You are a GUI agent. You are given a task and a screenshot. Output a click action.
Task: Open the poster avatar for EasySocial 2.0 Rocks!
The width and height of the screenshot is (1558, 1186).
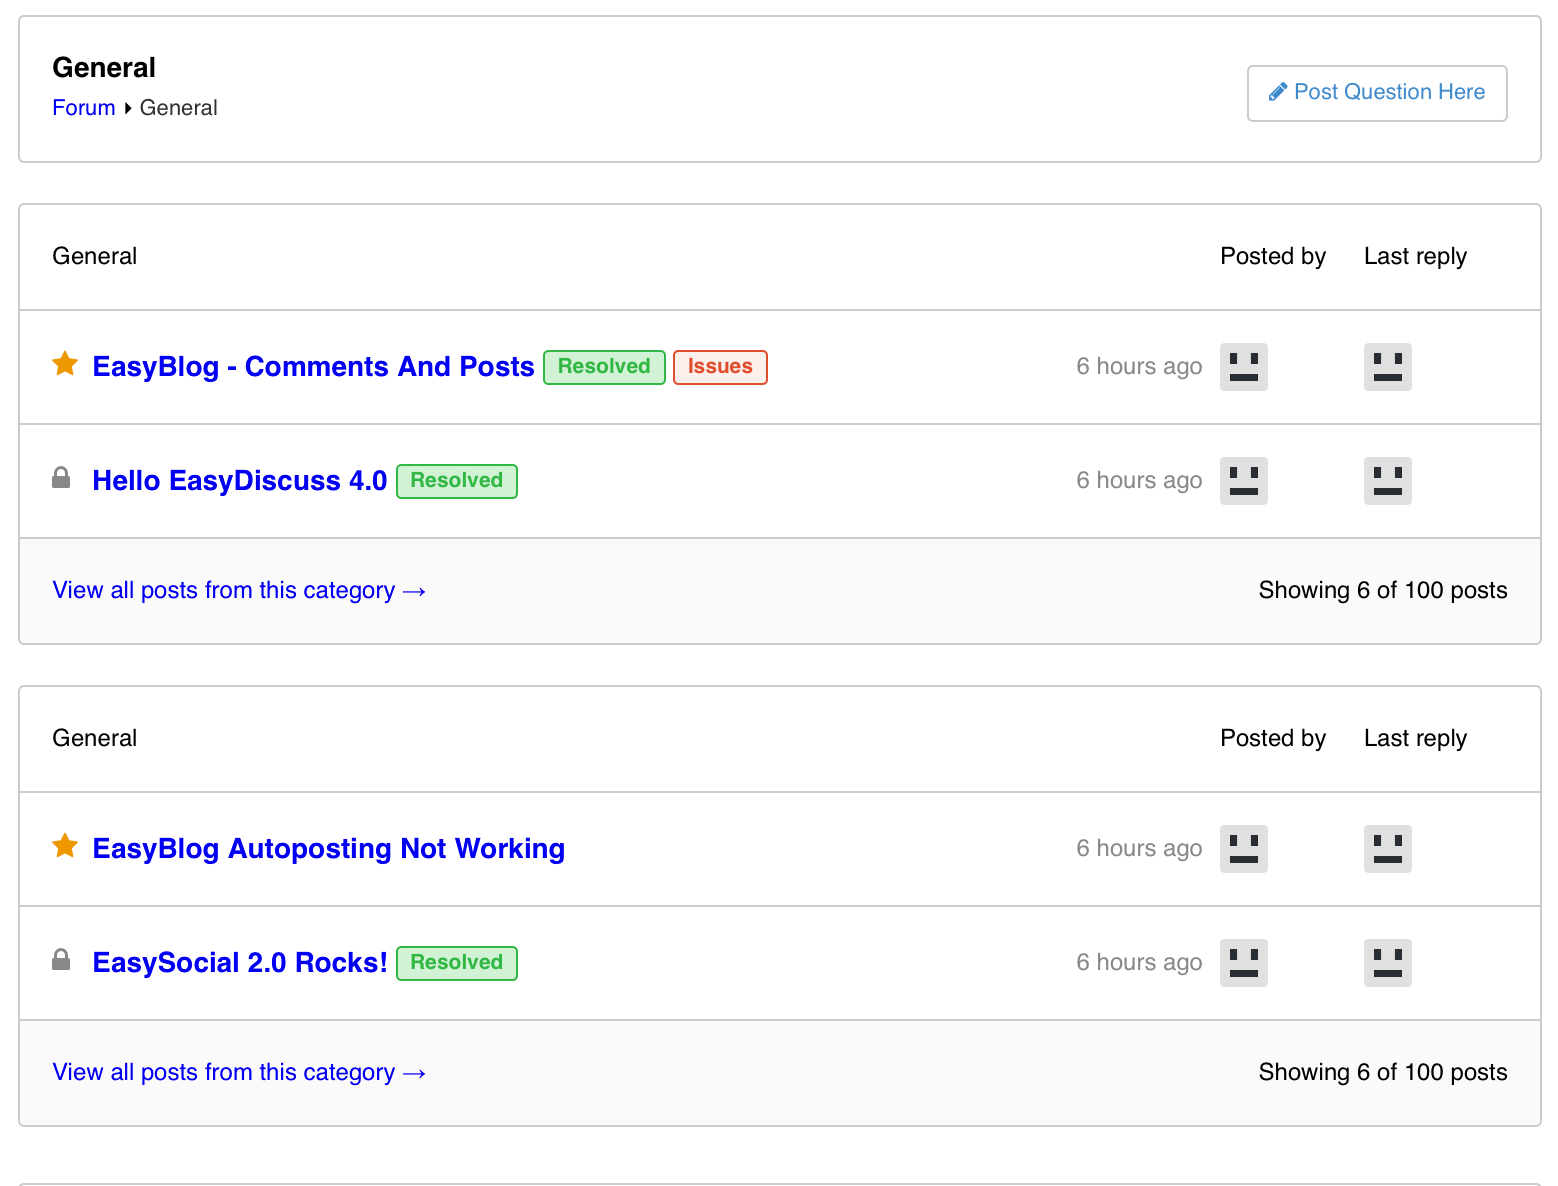pyautogui.click(x=1244, y=963)
